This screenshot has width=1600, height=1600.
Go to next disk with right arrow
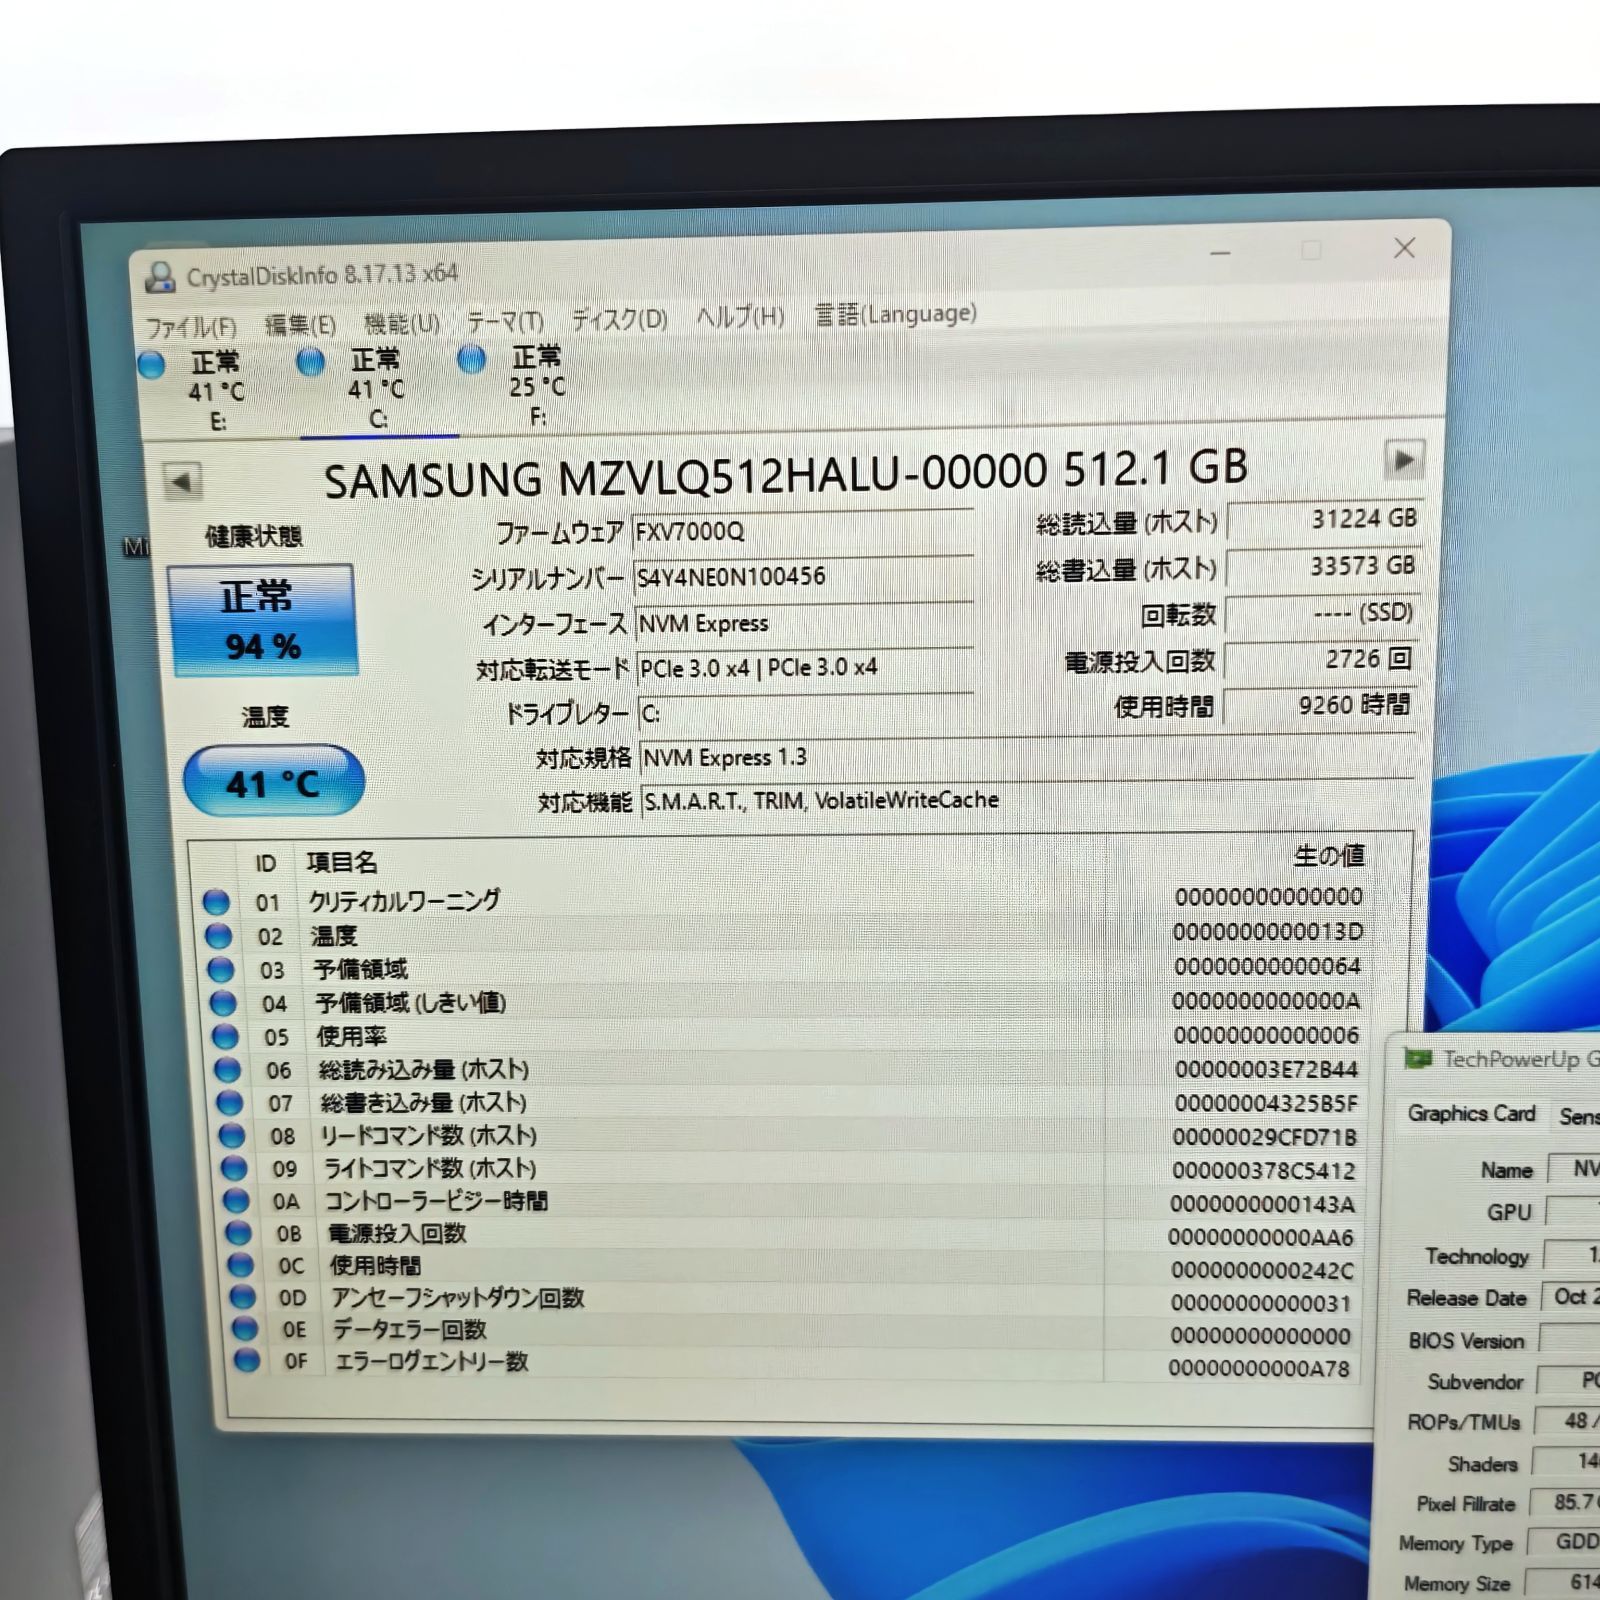click(x=1404, y=460)
